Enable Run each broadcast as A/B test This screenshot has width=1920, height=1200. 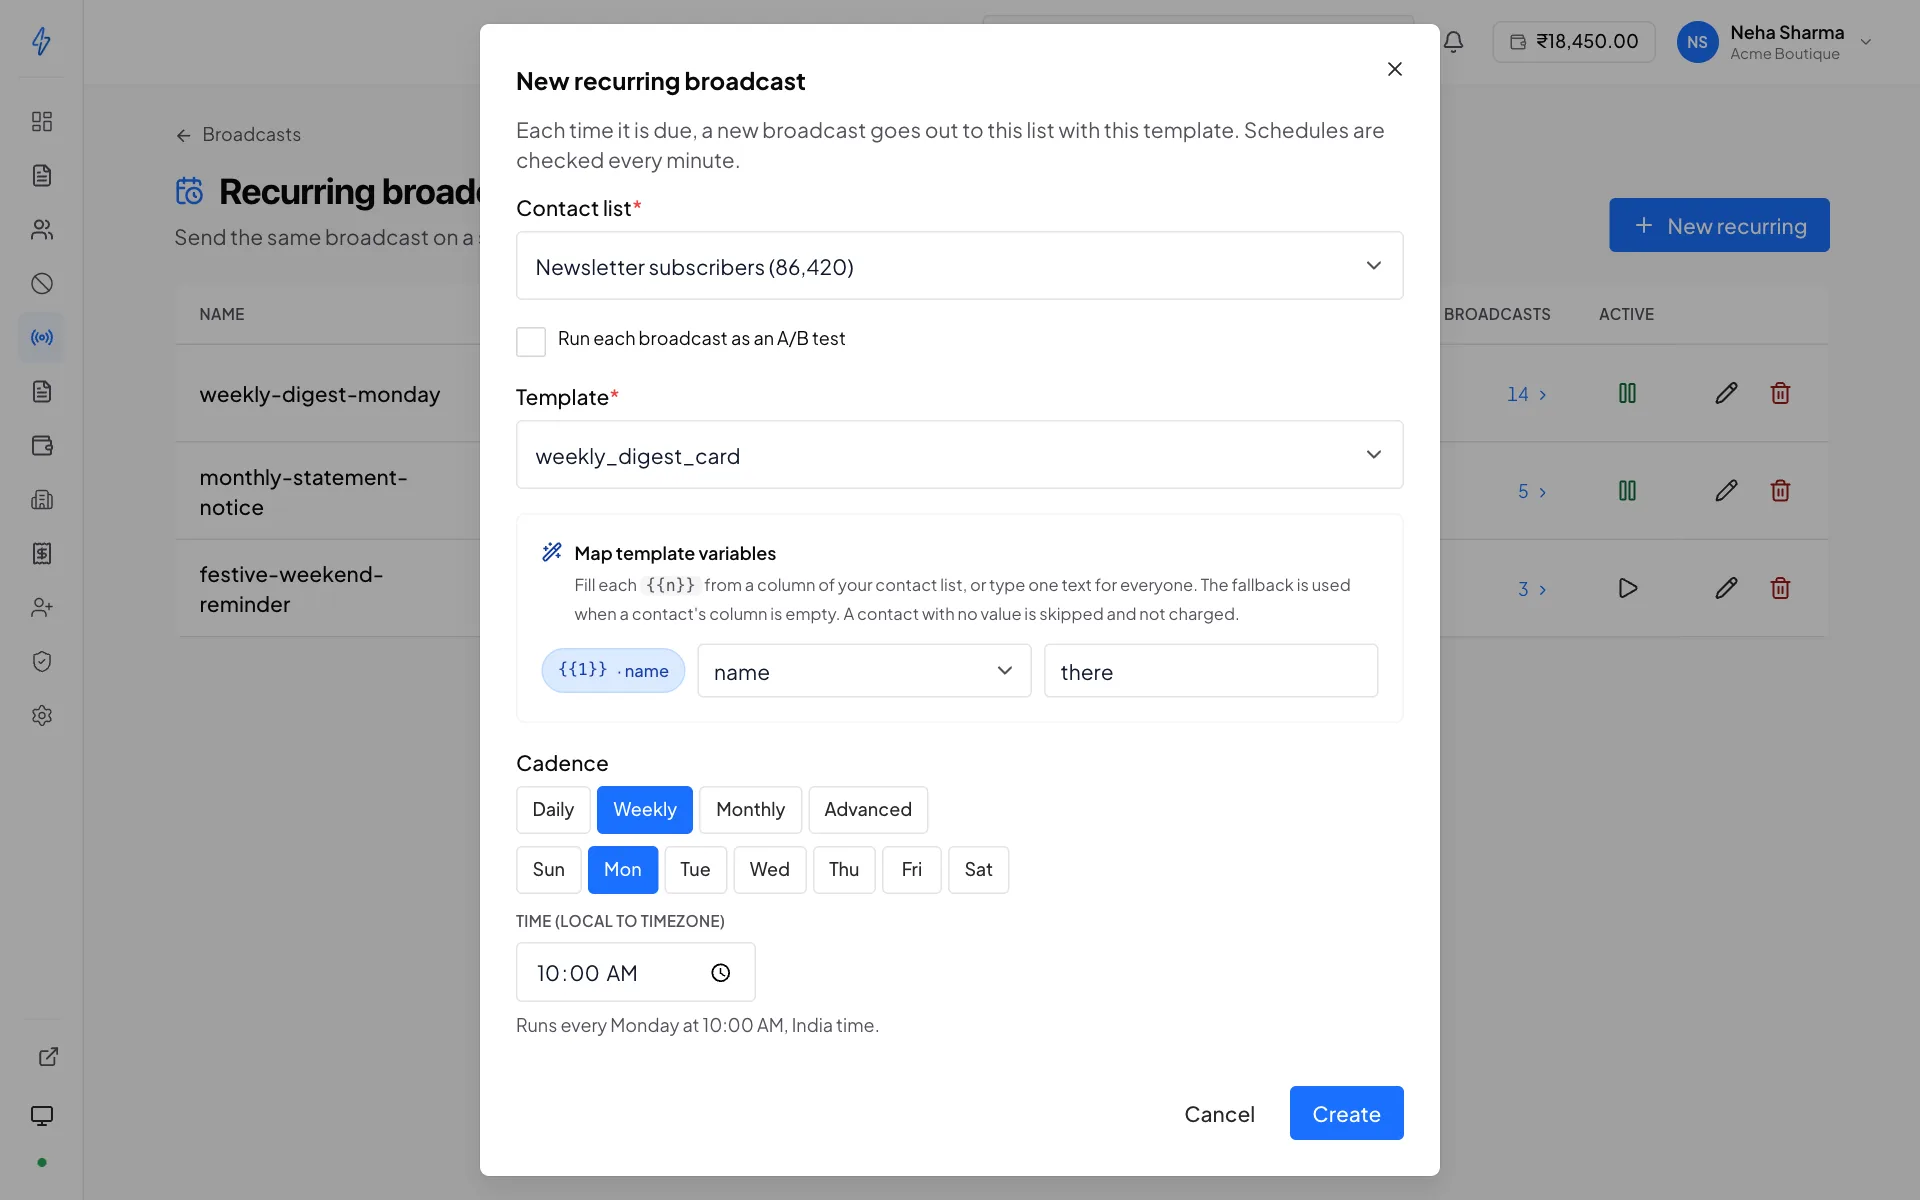click(531, 341)
